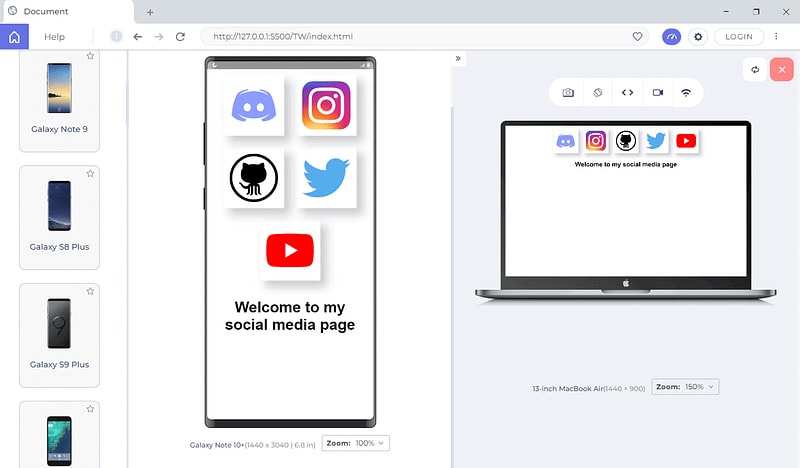Open settings gear icon
800x468 pixels.
pos(698,37)
